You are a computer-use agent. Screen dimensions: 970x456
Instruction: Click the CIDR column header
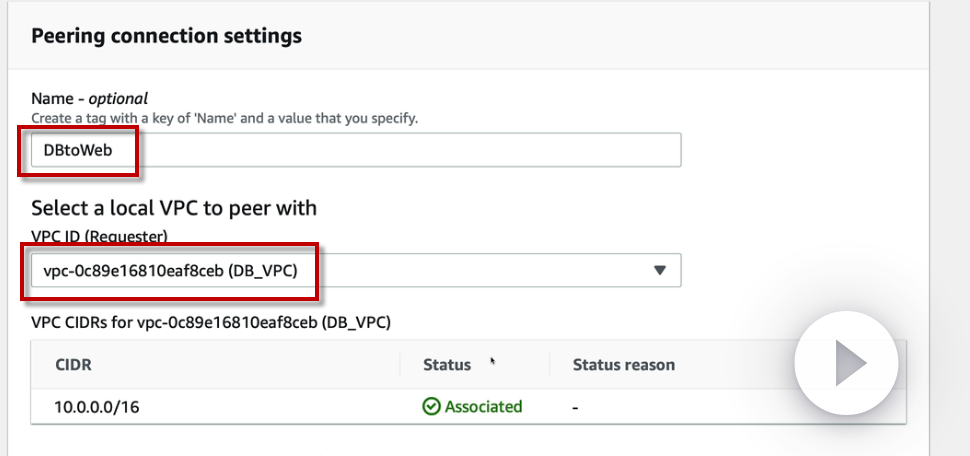74,365
